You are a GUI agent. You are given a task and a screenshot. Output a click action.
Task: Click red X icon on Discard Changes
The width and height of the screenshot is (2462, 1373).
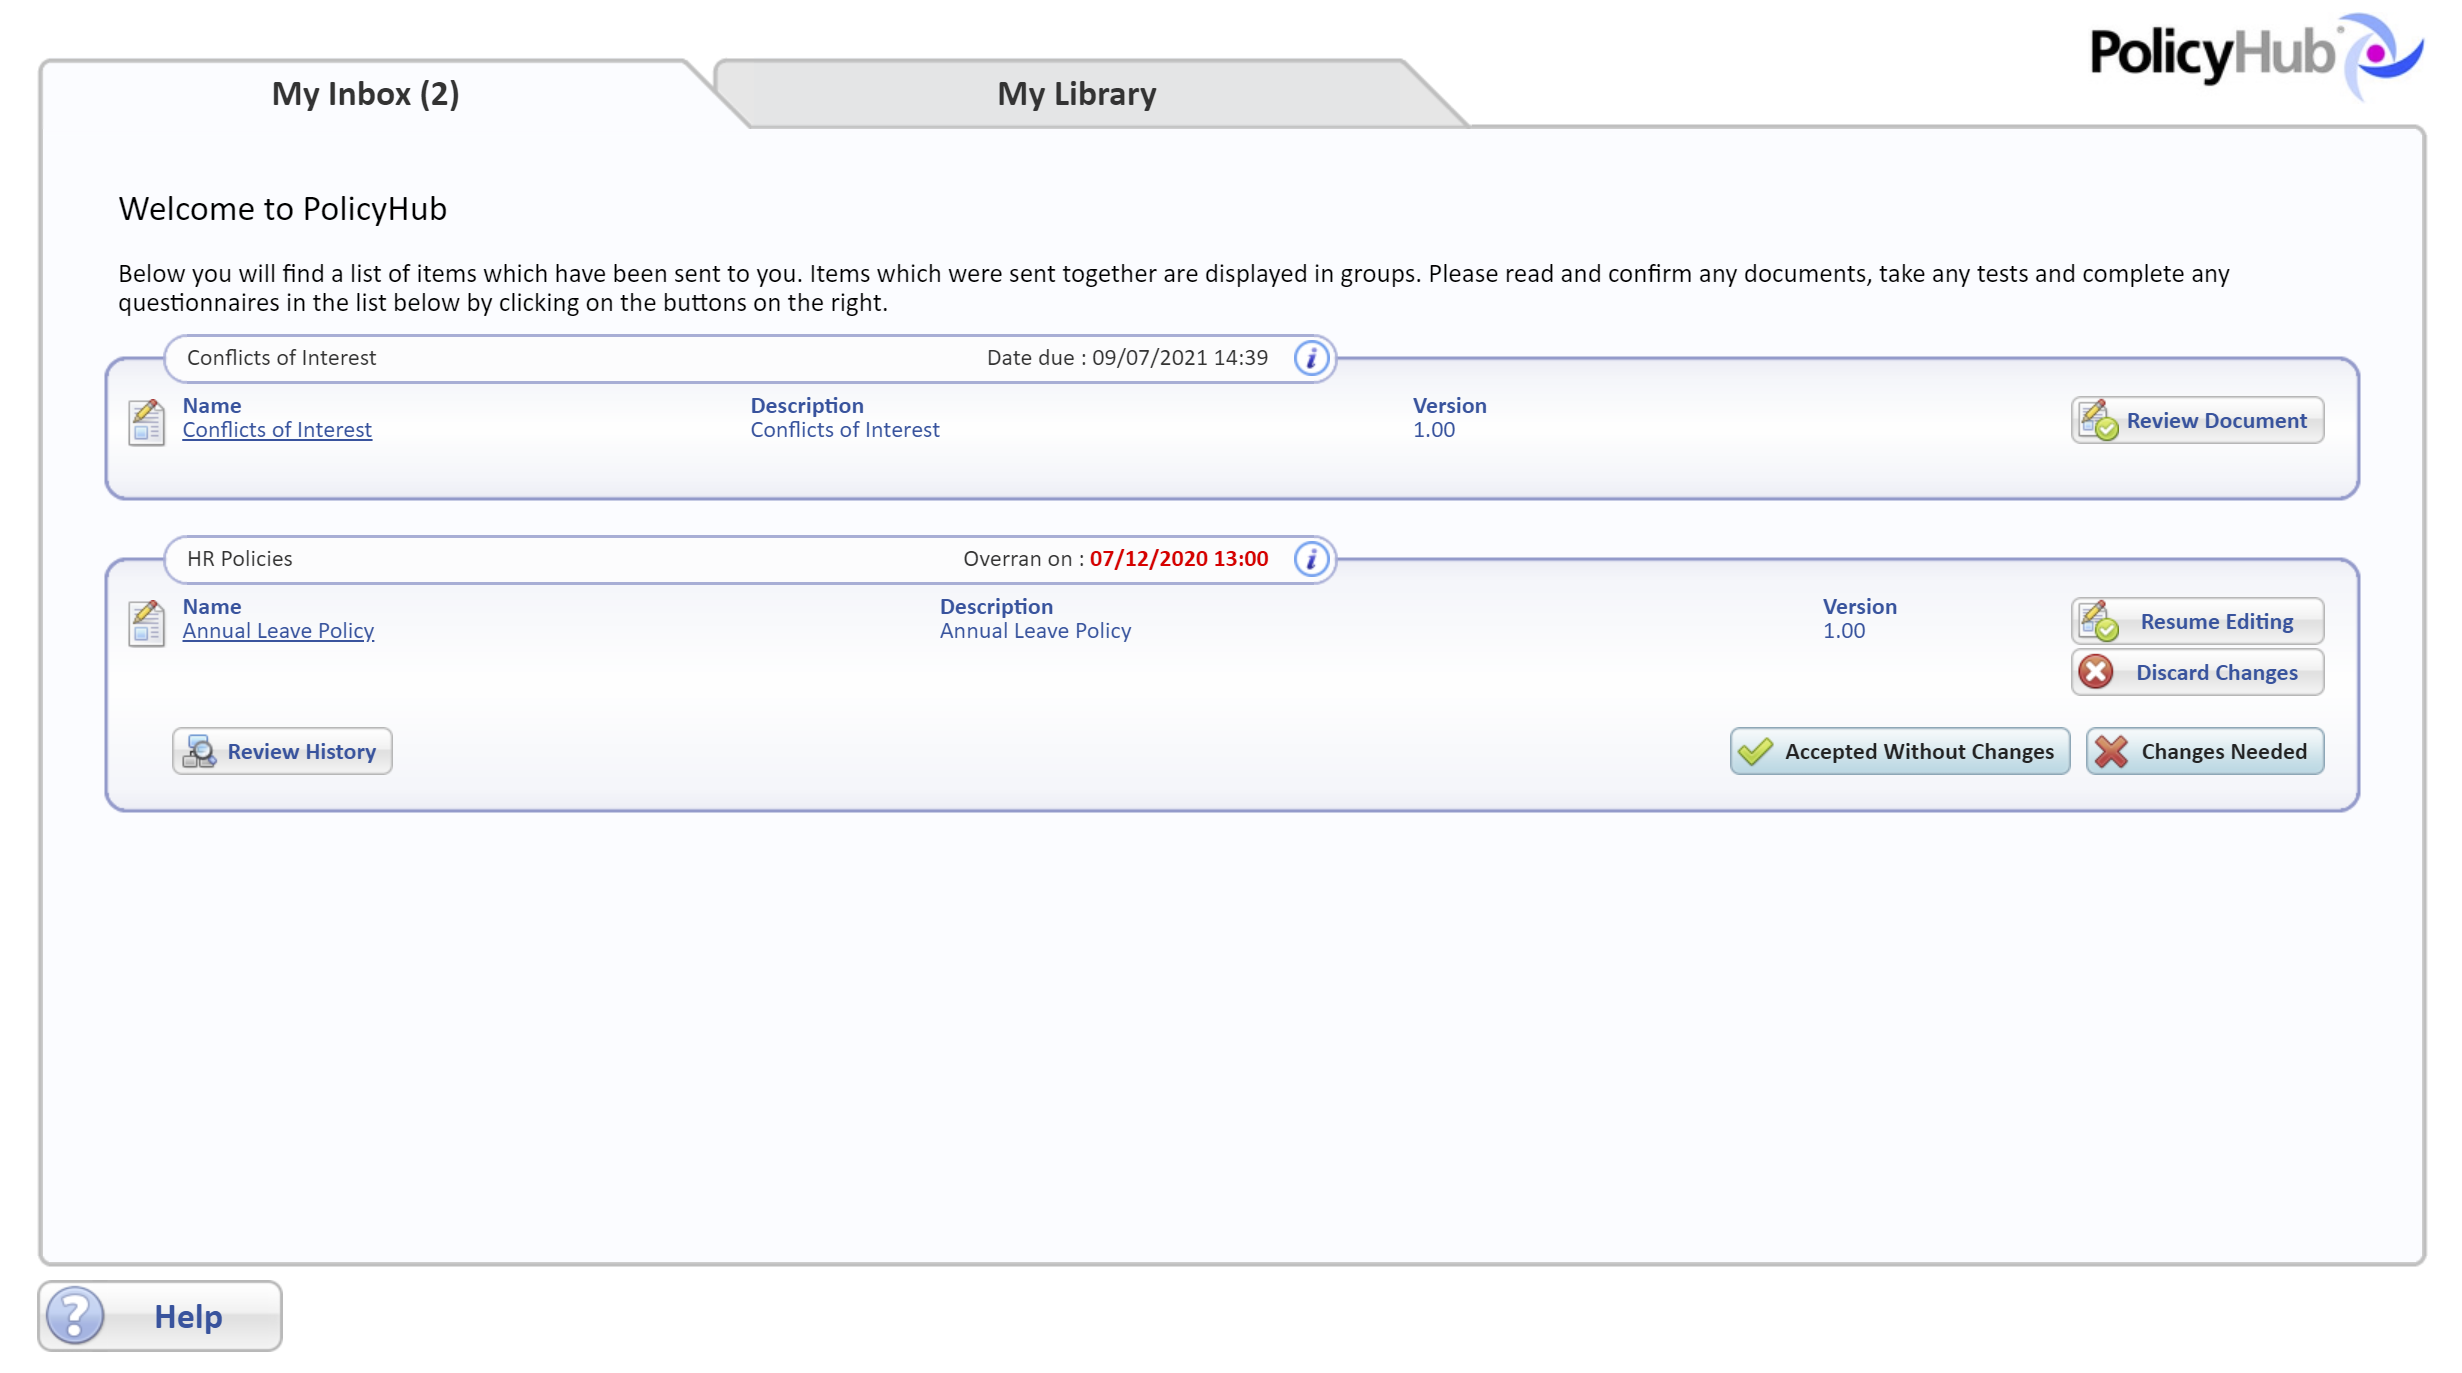[x=2096, y=672]
